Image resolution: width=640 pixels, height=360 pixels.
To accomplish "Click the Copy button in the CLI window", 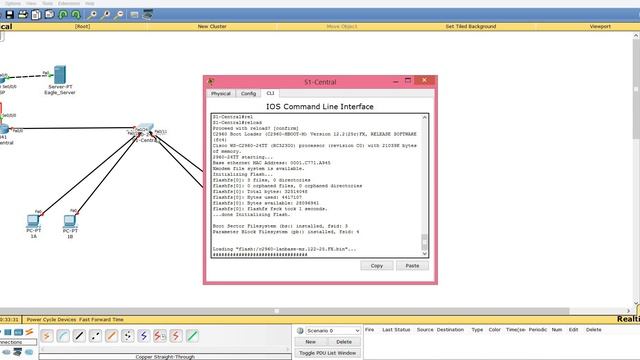I will coord(377,266).
